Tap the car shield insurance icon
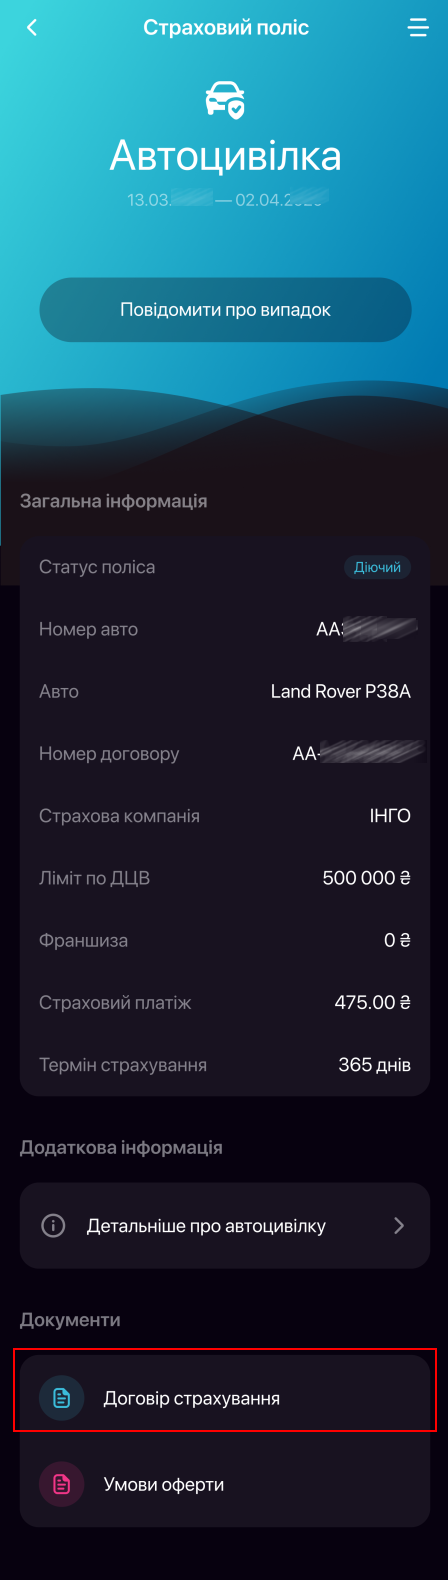This screenshot has width=448, height=1580. point(224,101)
